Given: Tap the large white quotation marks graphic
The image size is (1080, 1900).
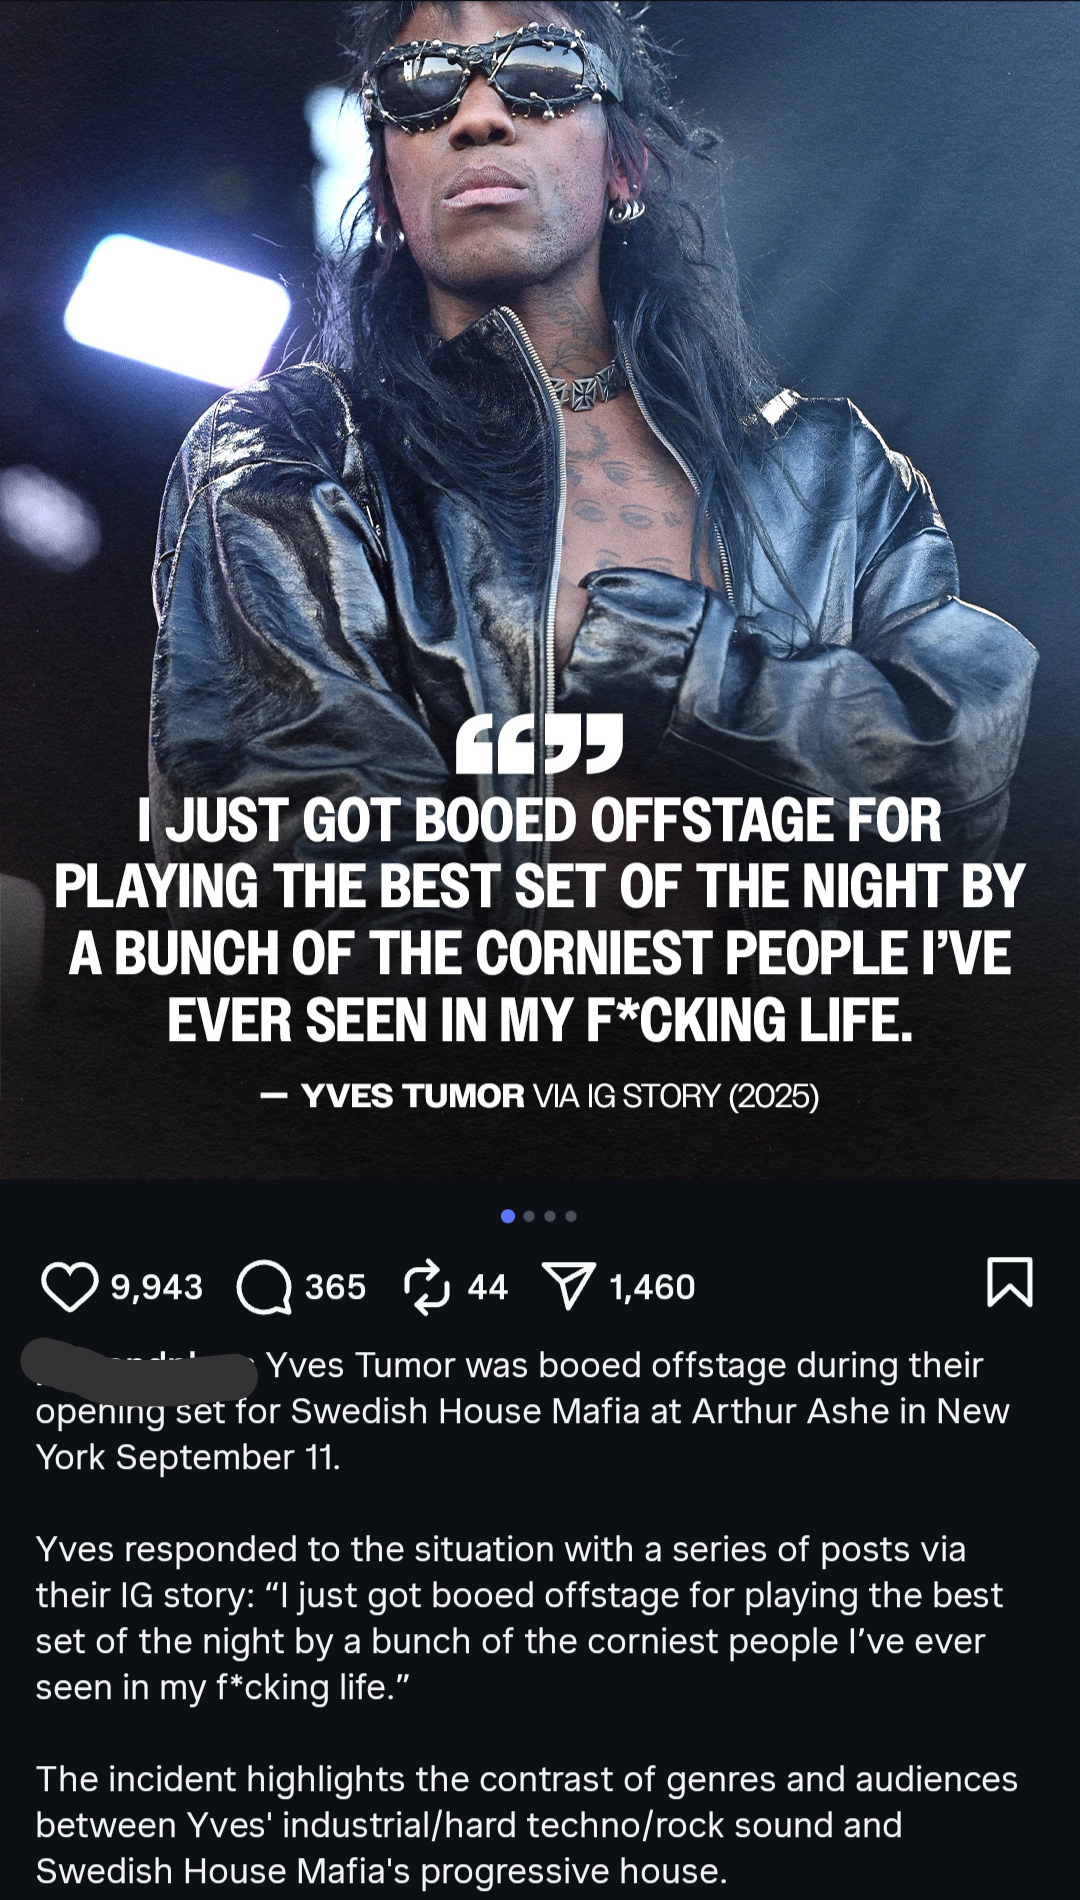Looking at the screenshot, I should coord(540,744).
